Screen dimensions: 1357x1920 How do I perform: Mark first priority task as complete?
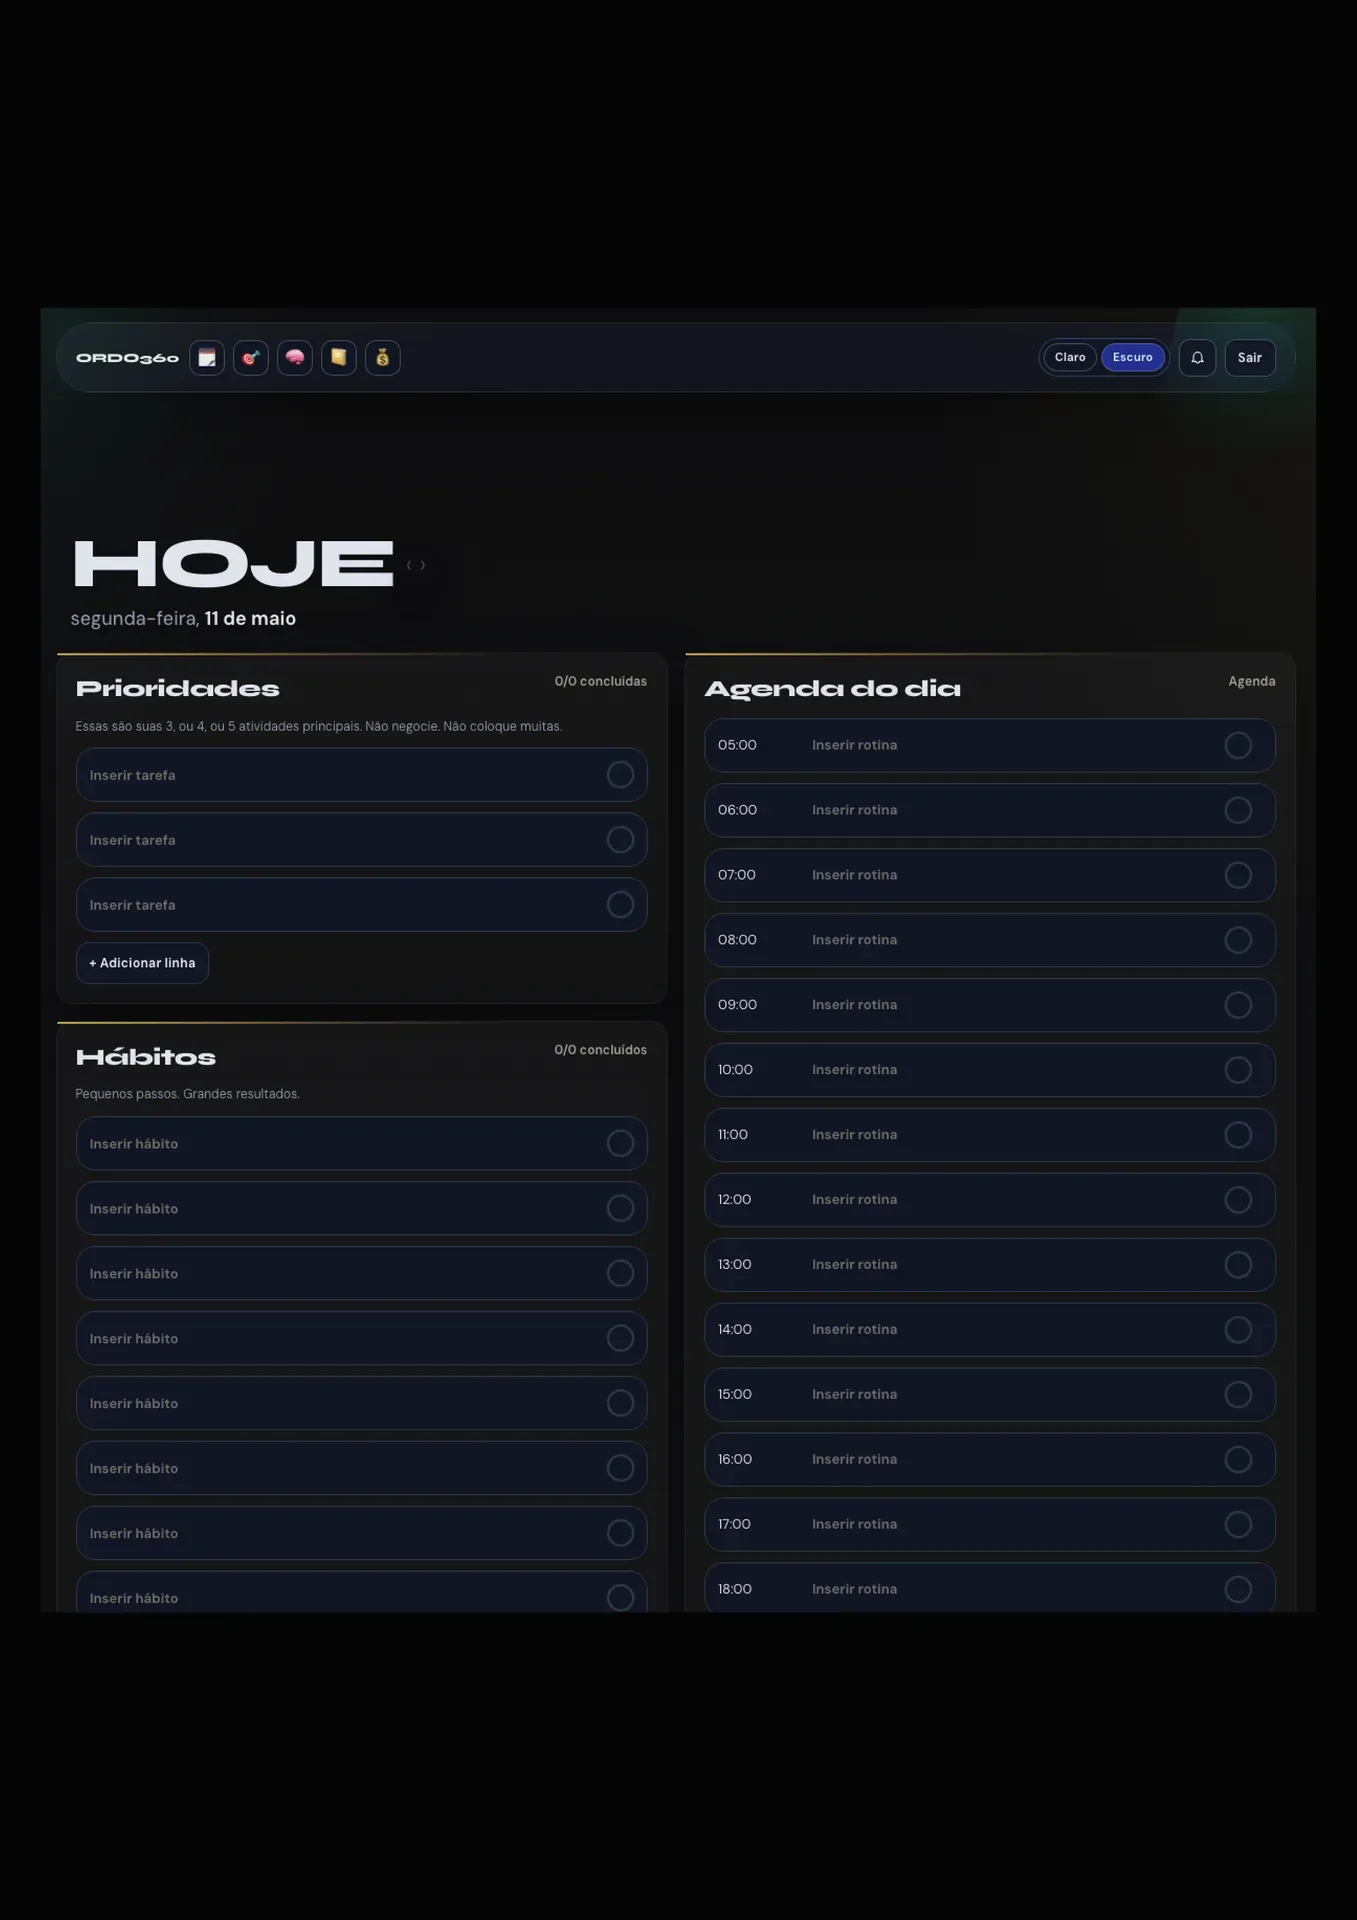(620, 775)
